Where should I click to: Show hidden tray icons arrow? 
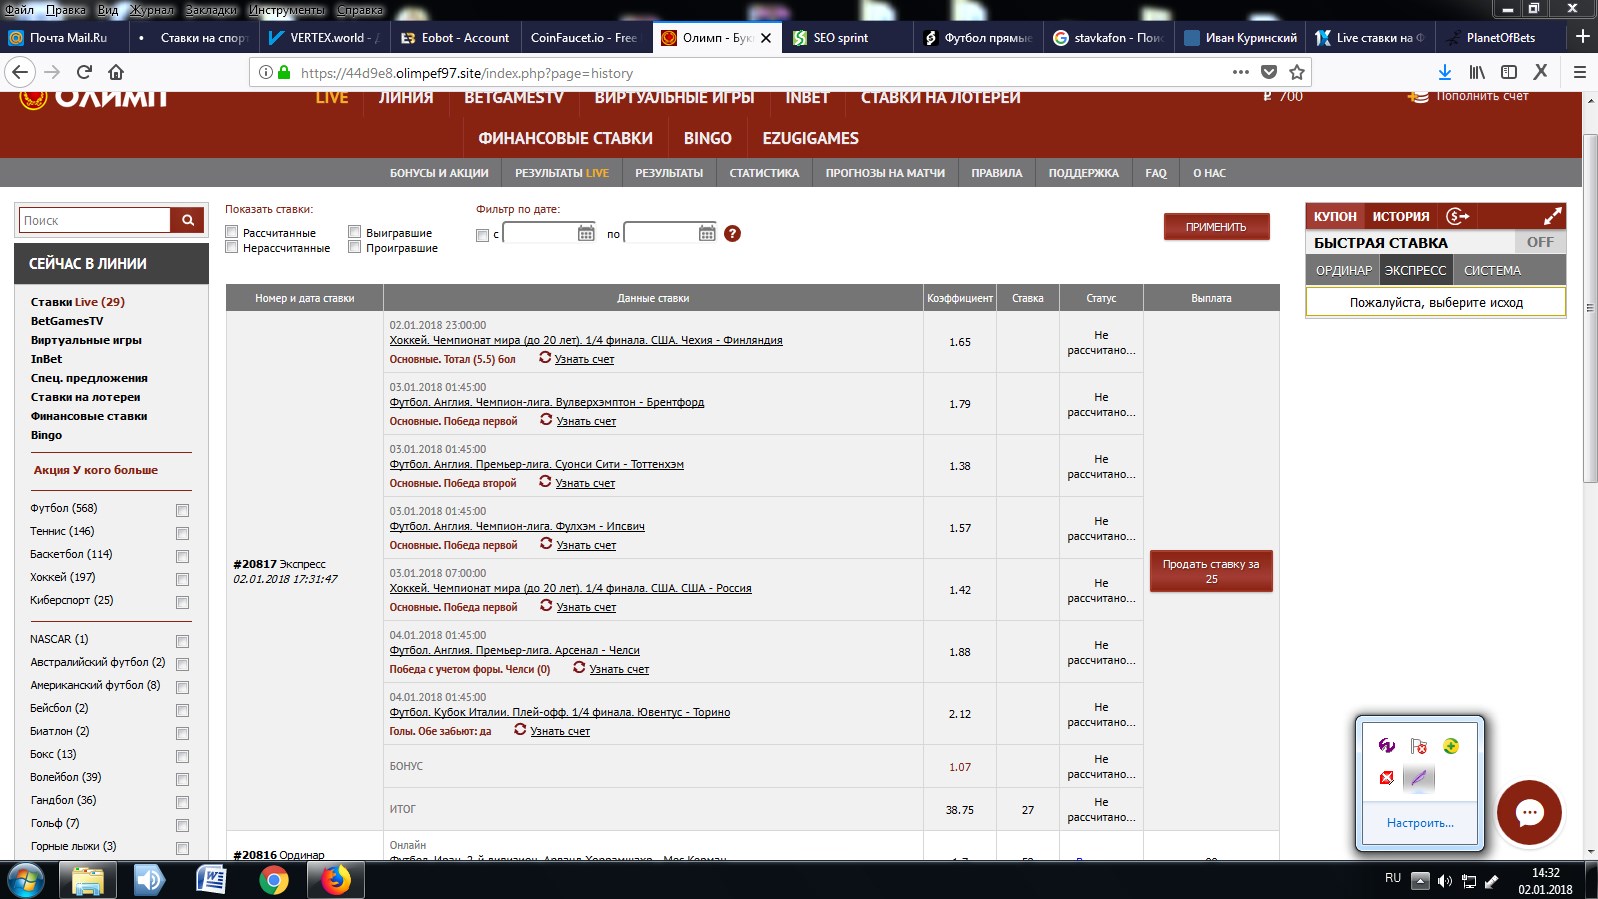click(1420, 881)
